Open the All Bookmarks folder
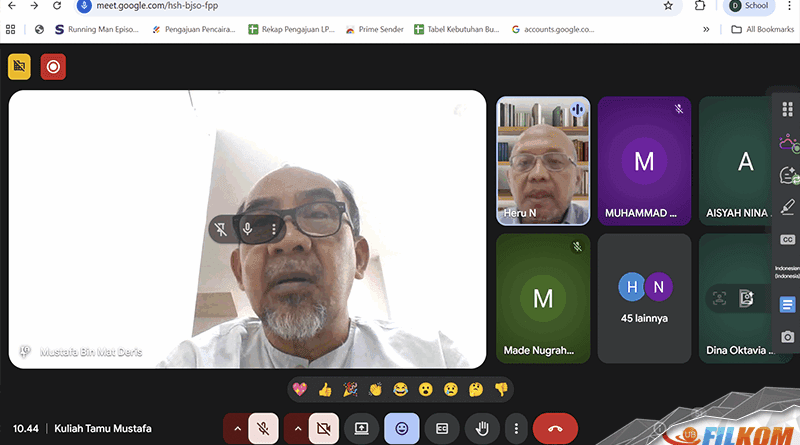Image resolution: width=800 pixels, height=445 pixels. click(x=756, y=30)
